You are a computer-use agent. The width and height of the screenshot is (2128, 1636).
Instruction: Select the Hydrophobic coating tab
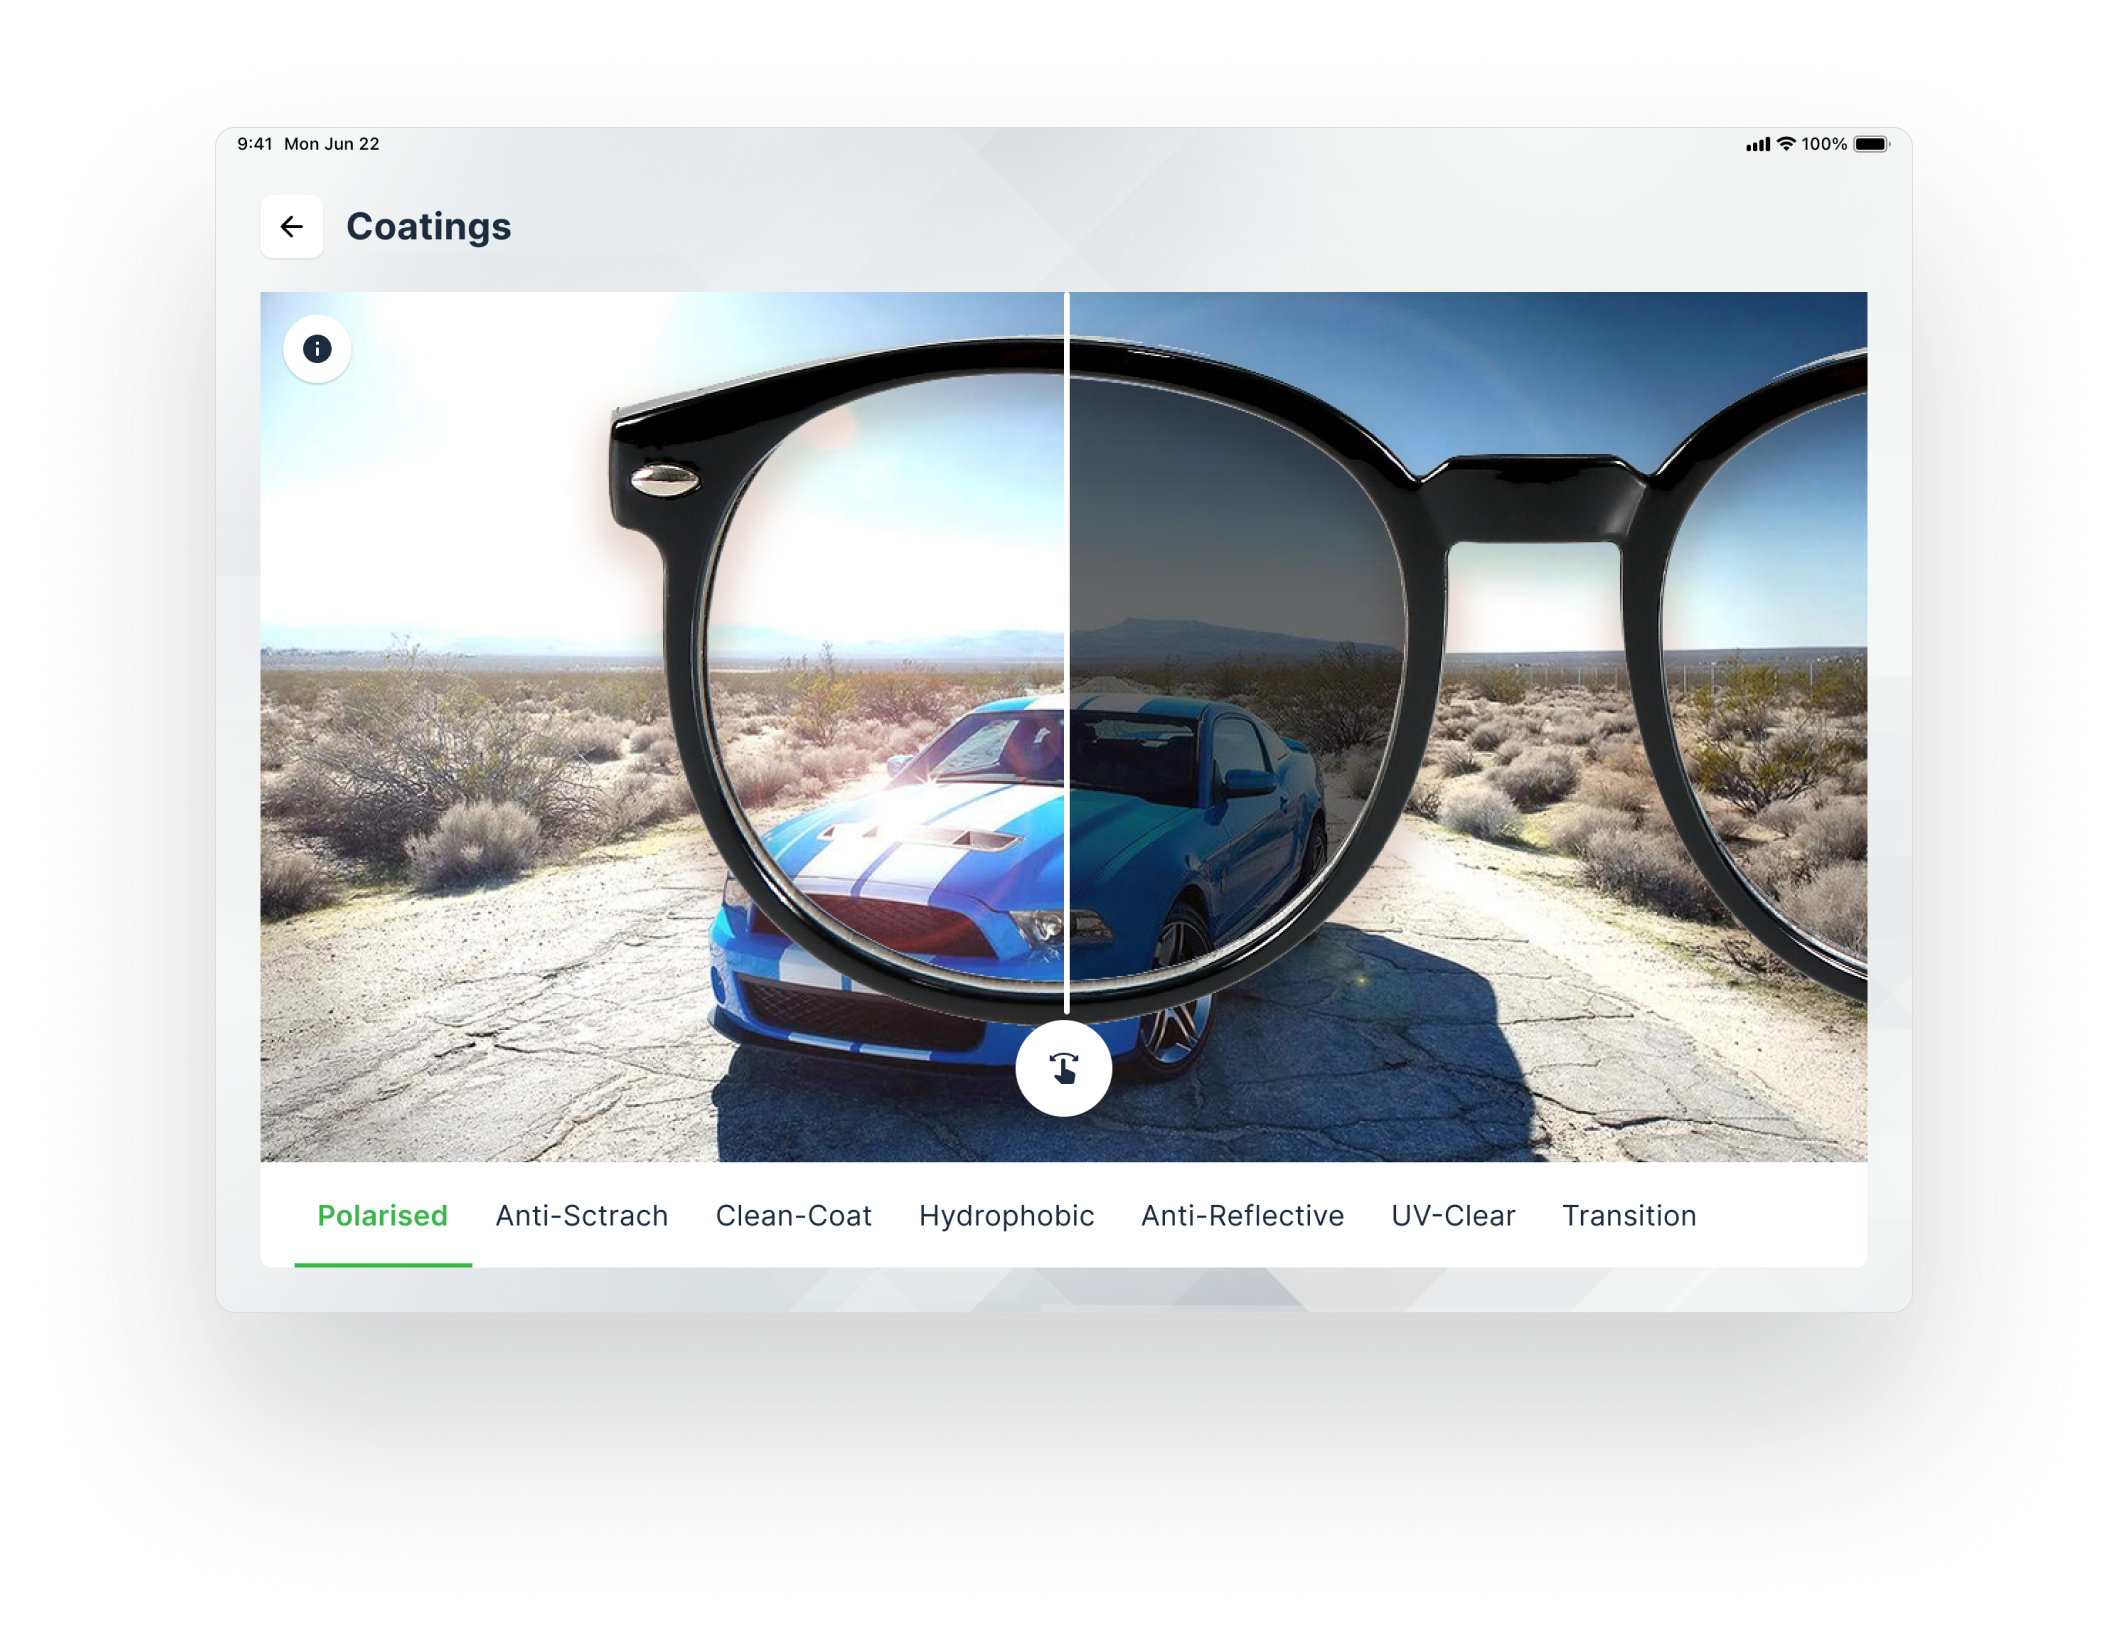click(x=1006, y=1215)
